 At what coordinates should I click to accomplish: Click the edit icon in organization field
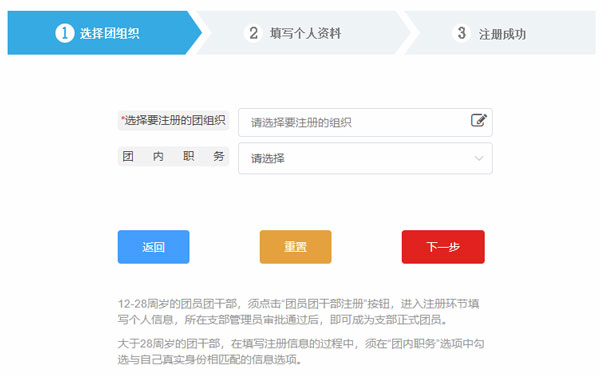pos(479,120)
